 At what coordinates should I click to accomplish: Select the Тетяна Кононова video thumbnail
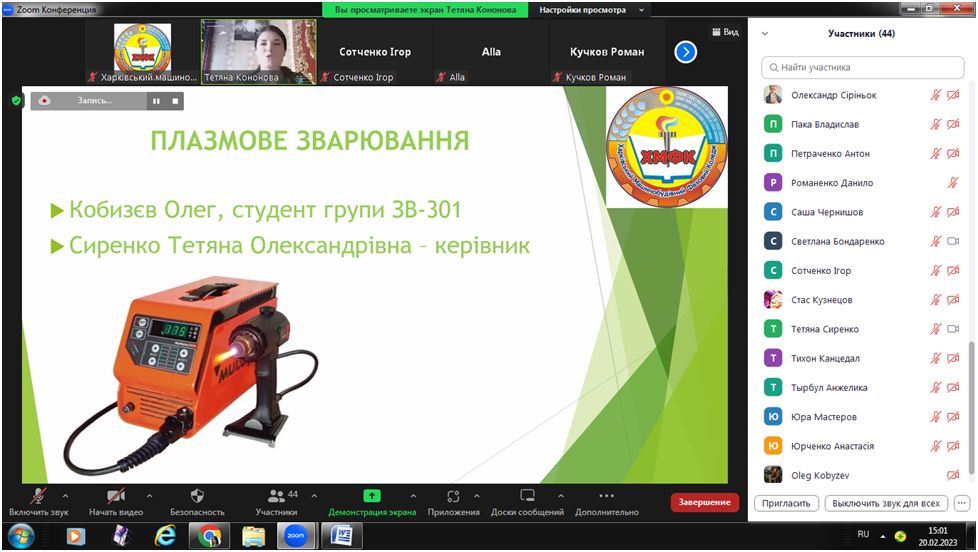[x=259, y=52]
